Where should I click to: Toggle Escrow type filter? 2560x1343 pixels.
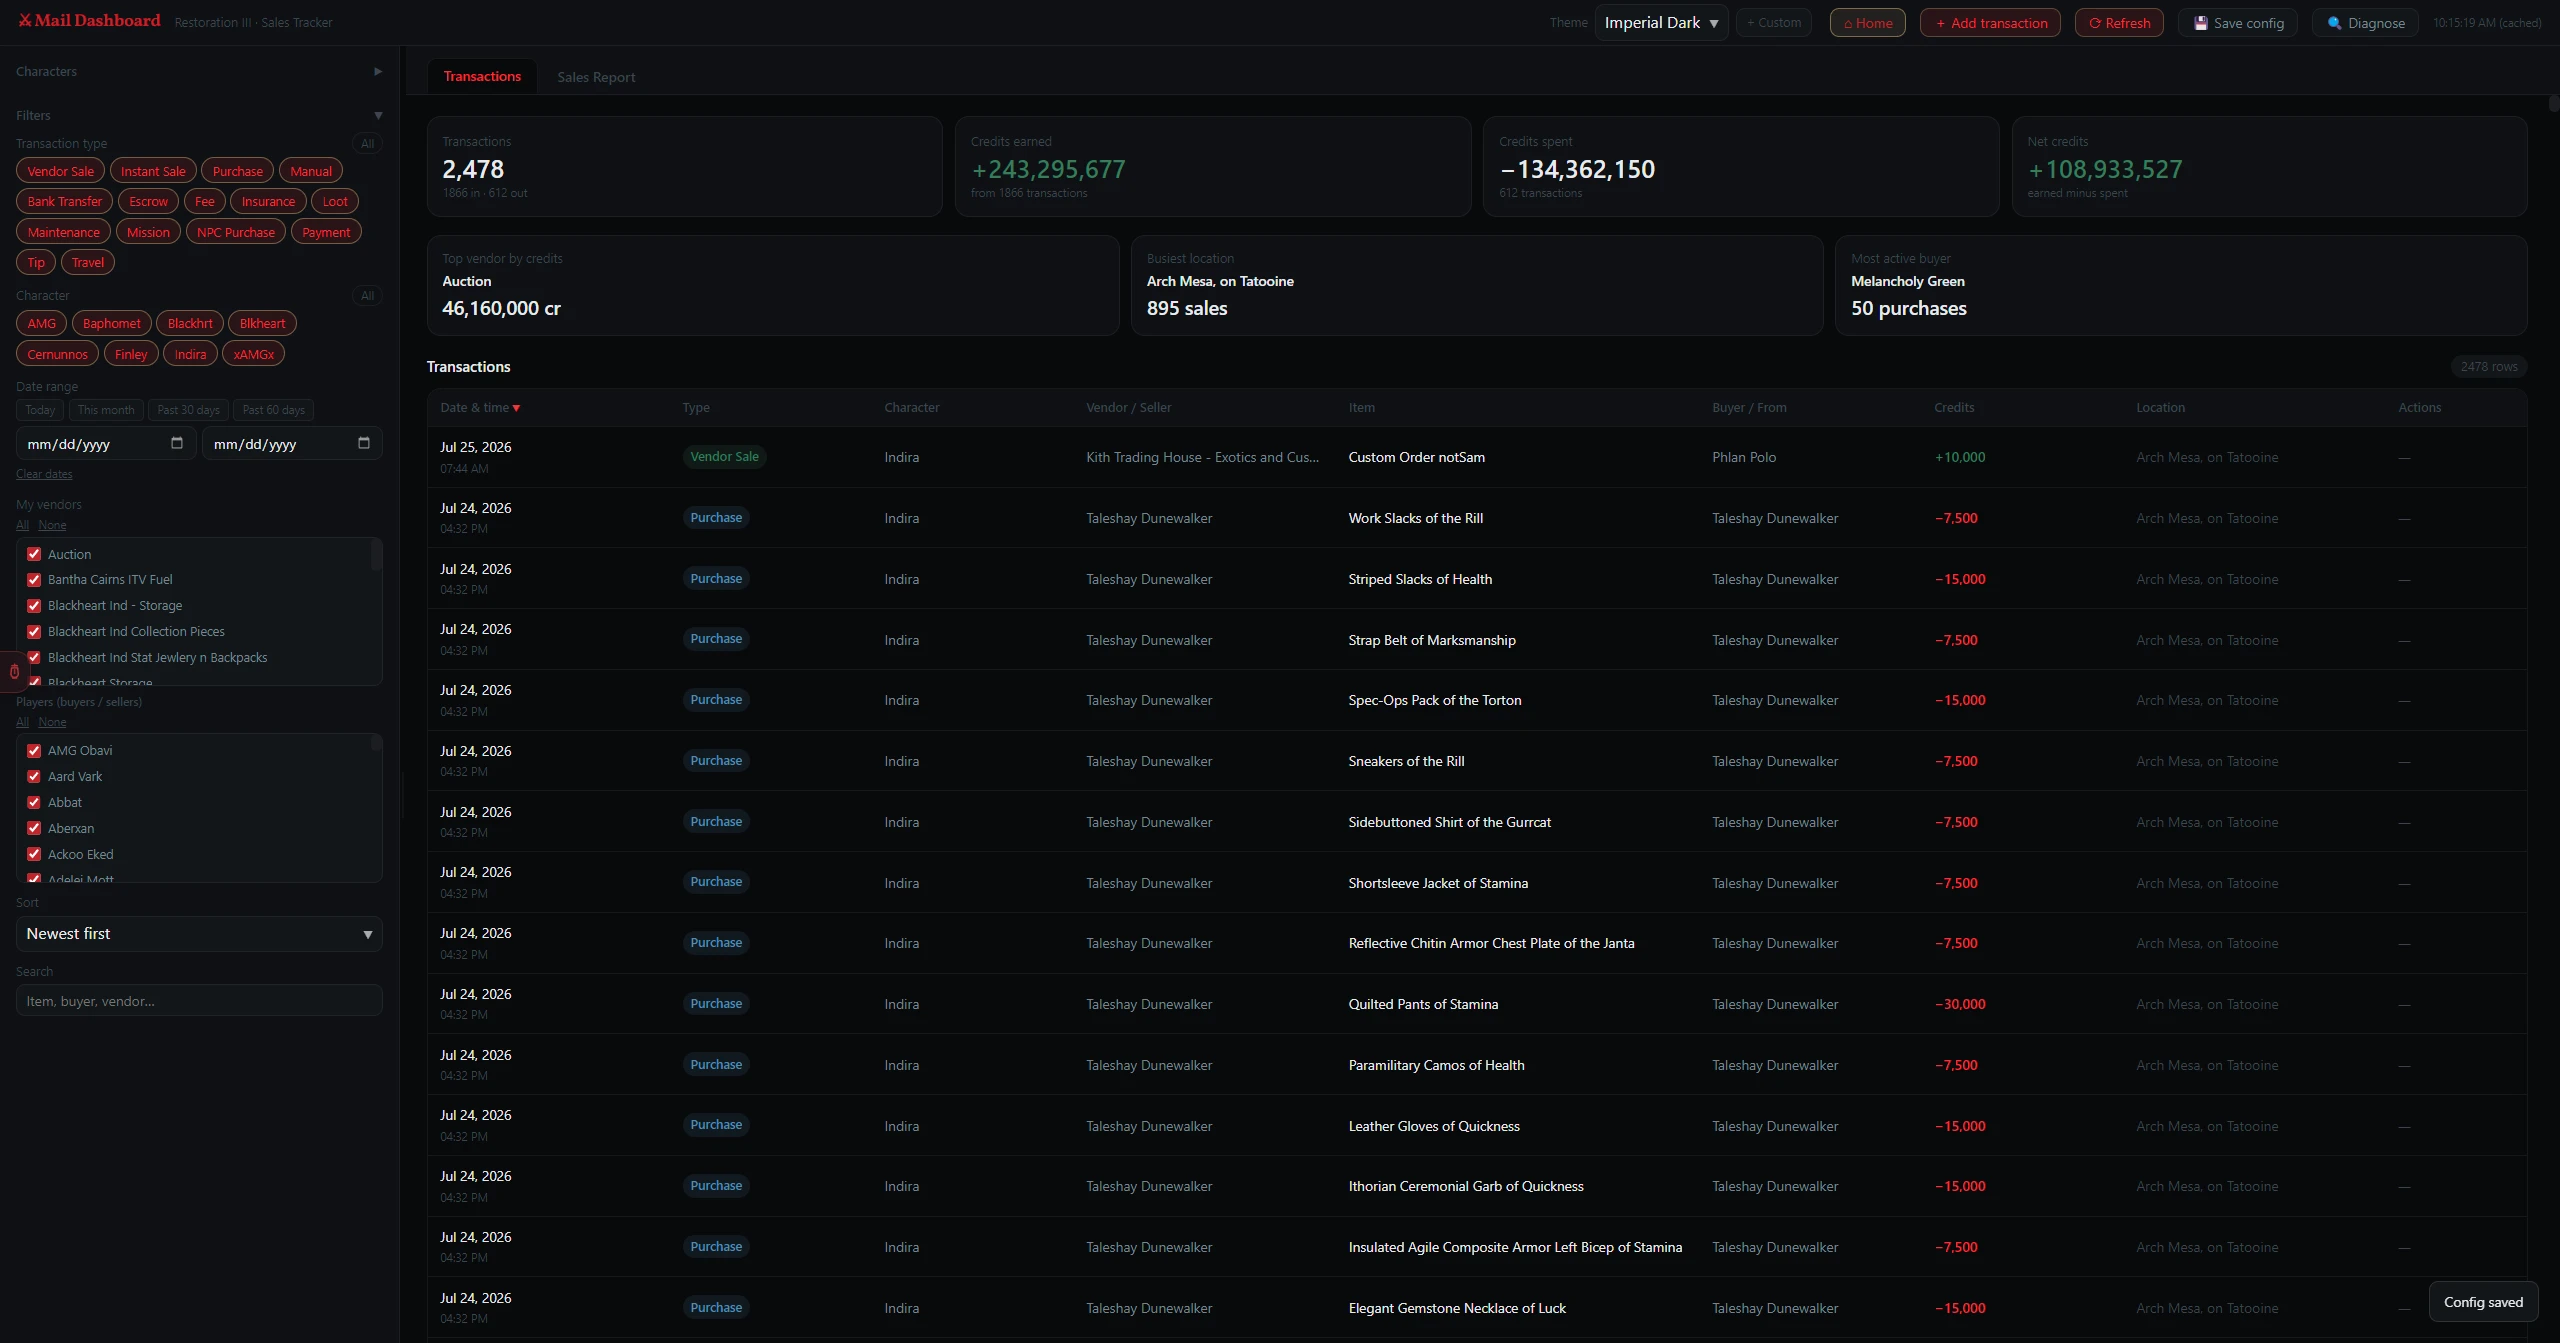[149, 201]
